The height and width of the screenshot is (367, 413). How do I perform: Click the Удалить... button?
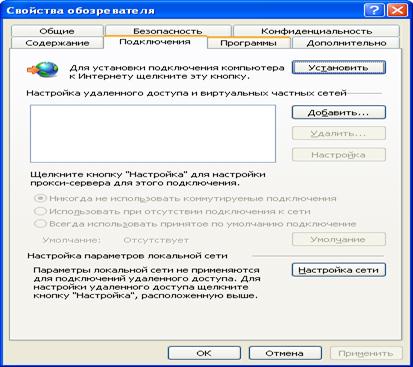click(x=339, y=134)
